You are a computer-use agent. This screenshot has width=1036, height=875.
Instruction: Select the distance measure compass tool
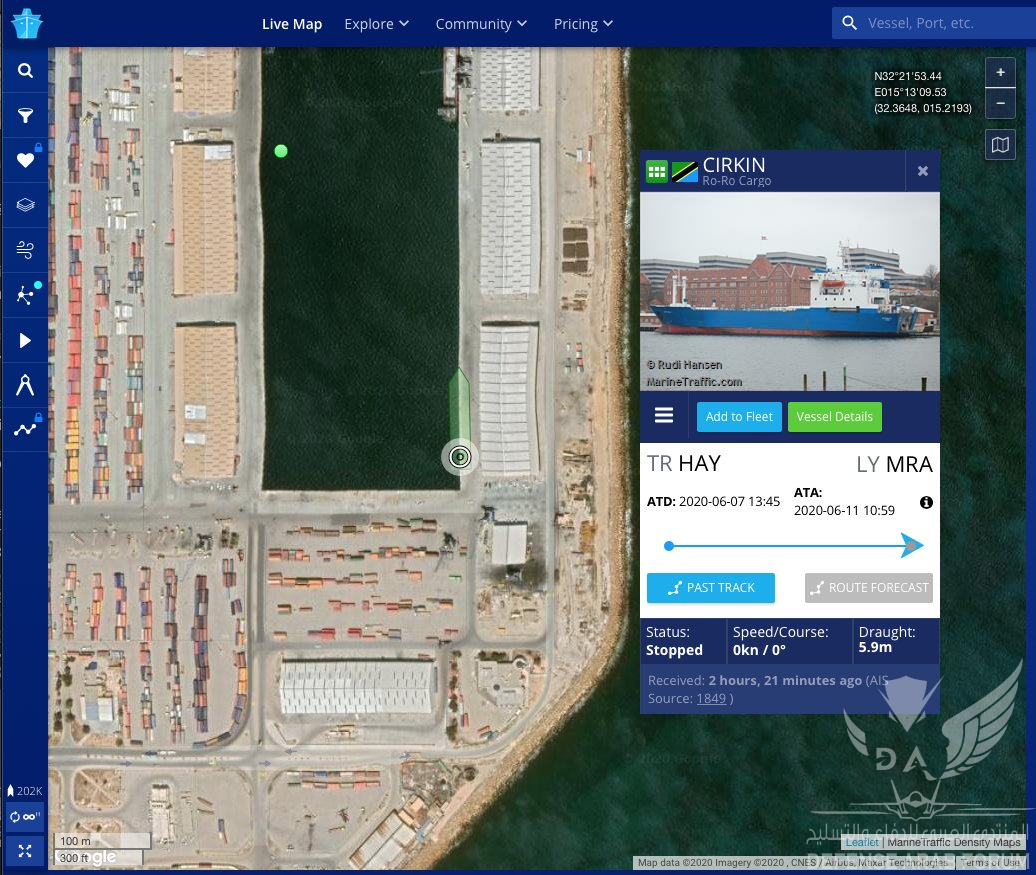click(x=25, y=385)
